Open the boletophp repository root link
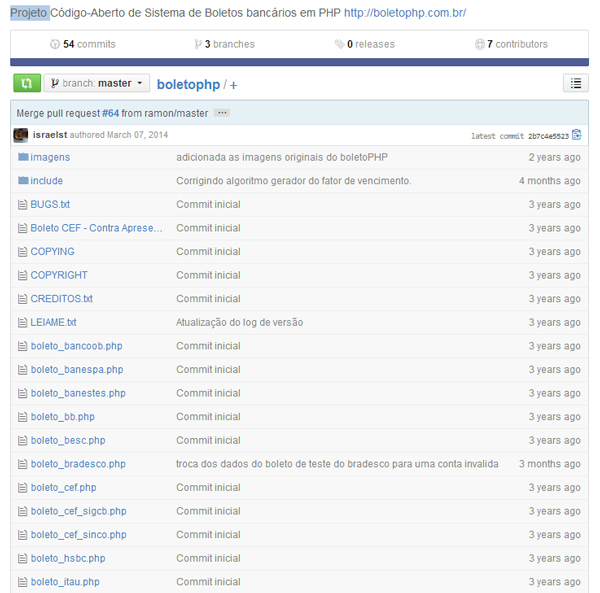Viewport: 600px width, 593px height. 188,84
